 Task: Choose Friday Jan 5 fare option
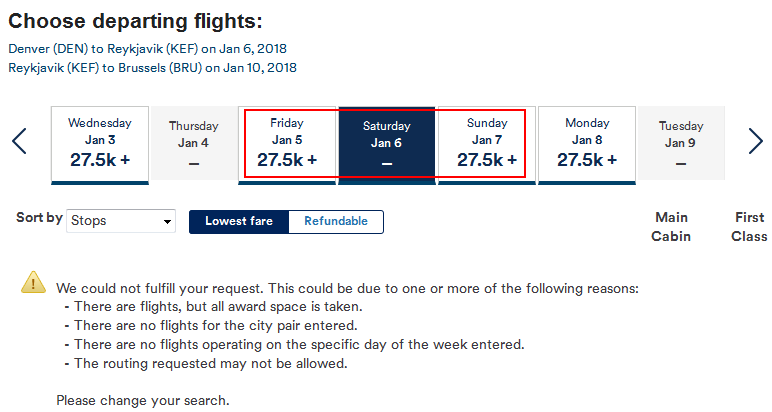click(287, 145)
